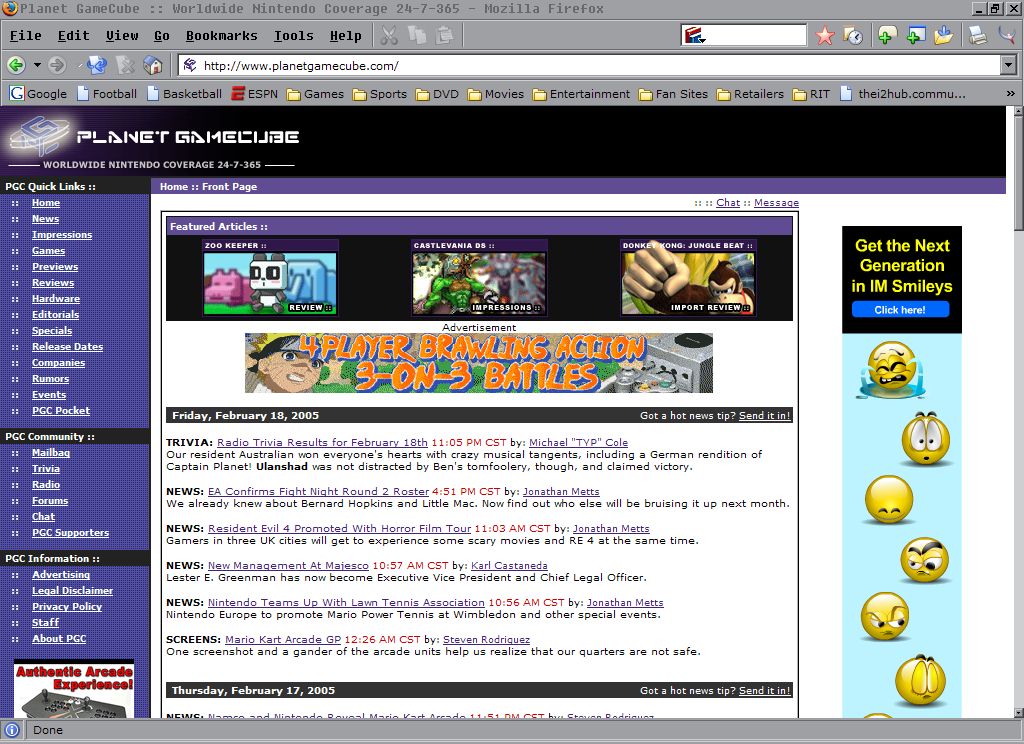Open the History clock toolbar icon
1024x744 pixels.
pos(852,36)
